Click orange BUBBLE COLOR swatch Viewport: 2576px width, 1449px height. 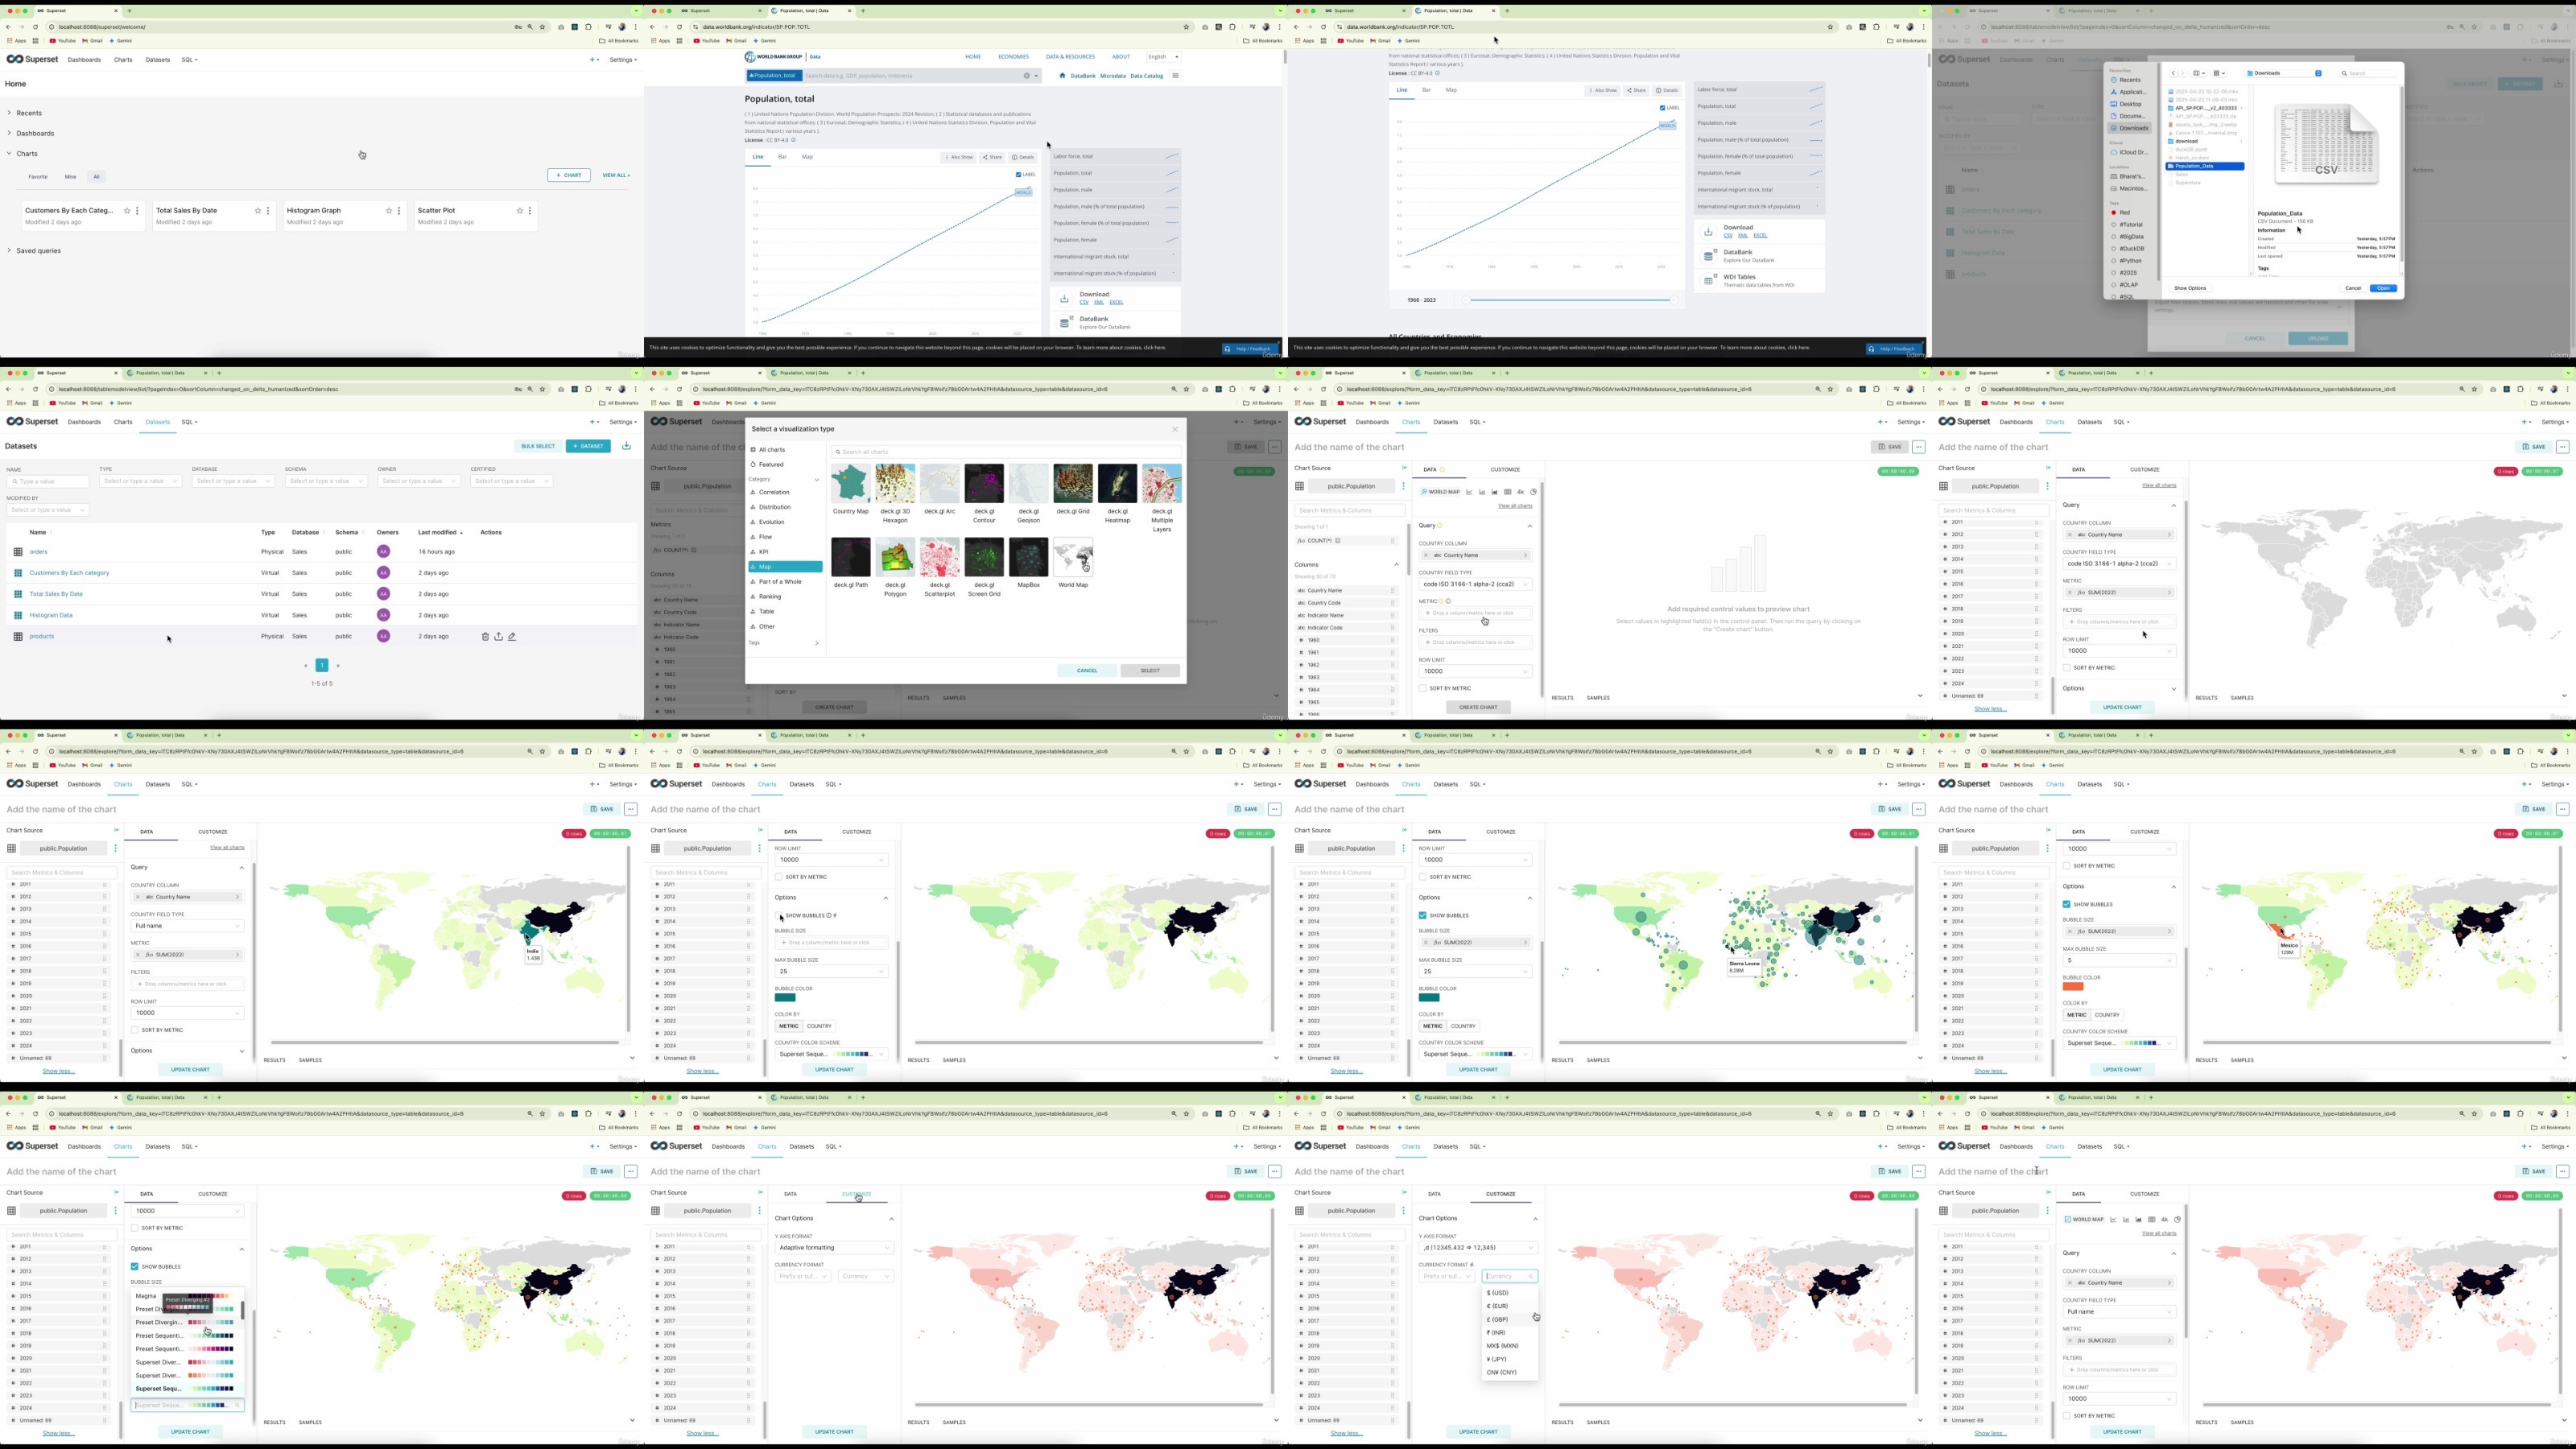click(2073, 987)
